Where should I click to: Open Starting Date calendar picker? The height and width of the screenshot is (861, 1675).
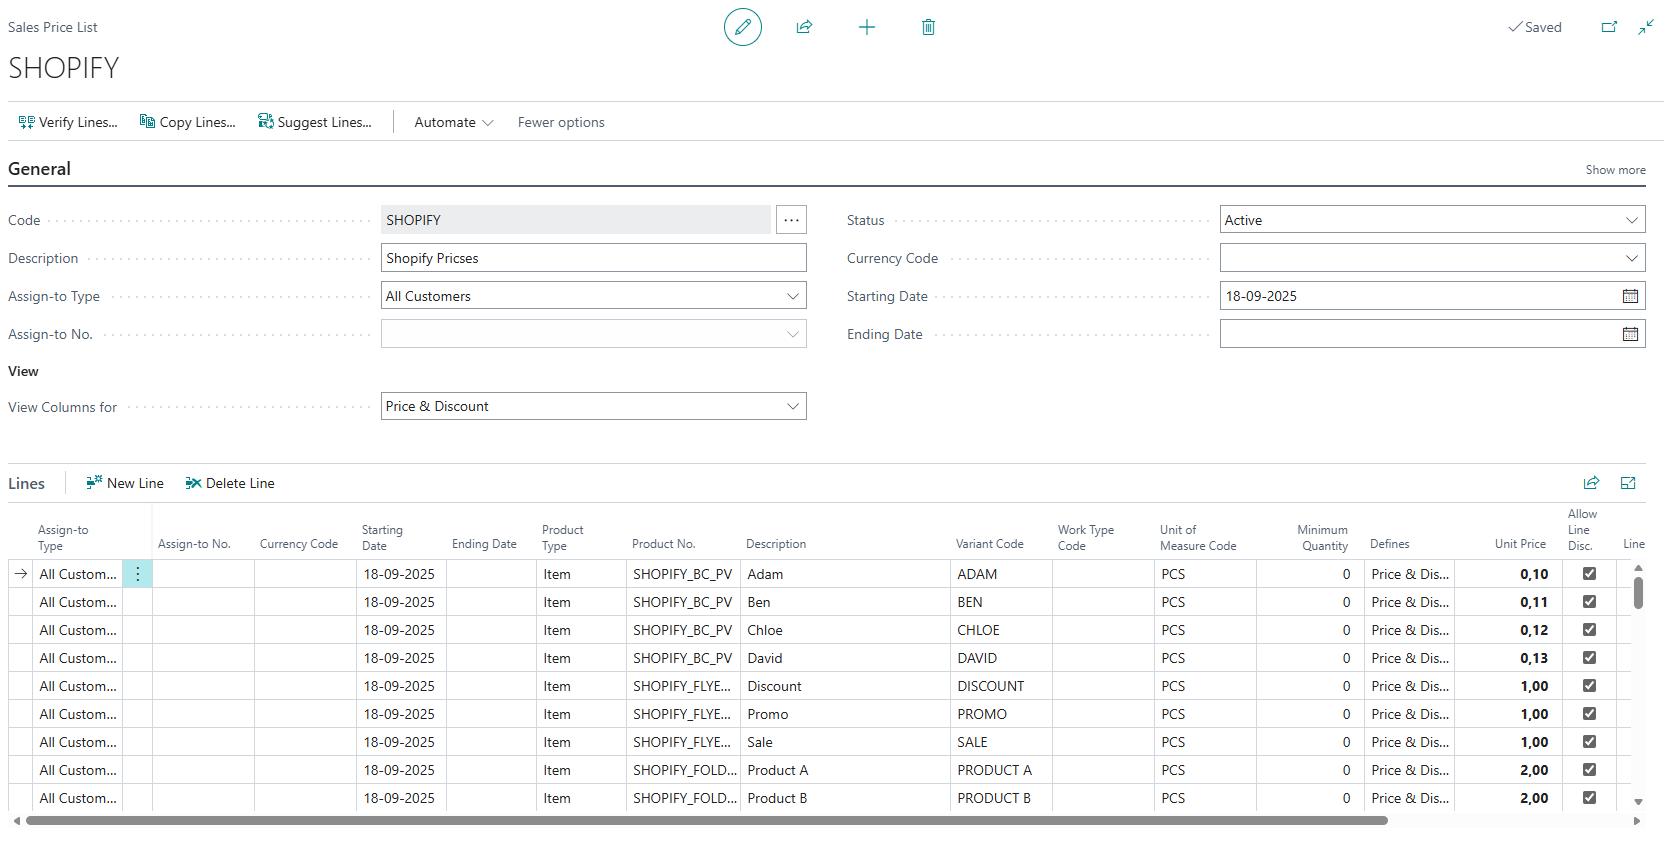pos(1630,296)
